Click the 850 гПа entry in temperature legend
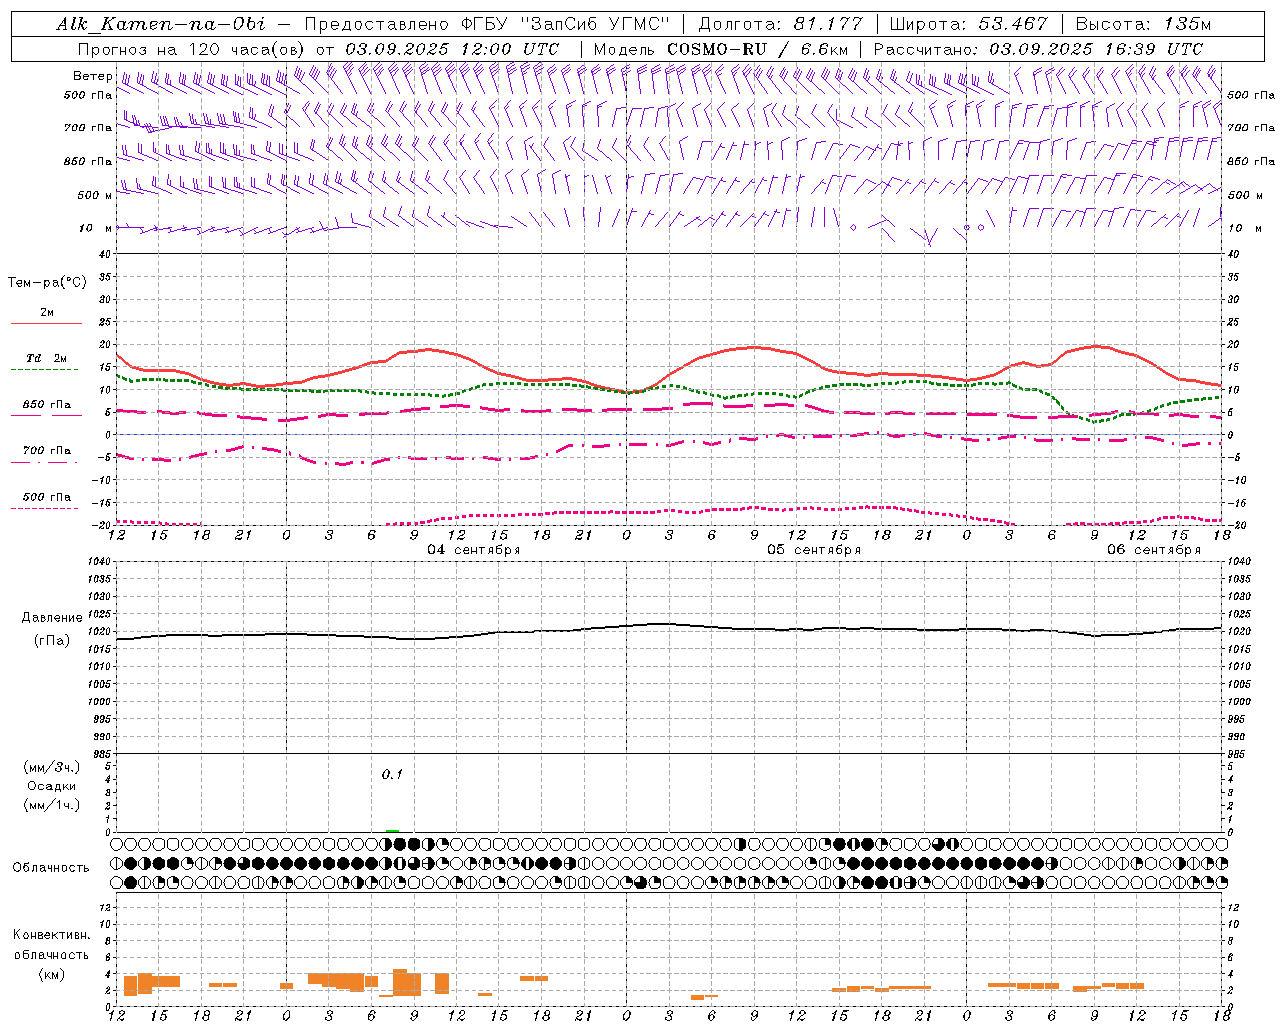The width and height of the screenshot is (1280, 1024). click(x=47, y=405)
